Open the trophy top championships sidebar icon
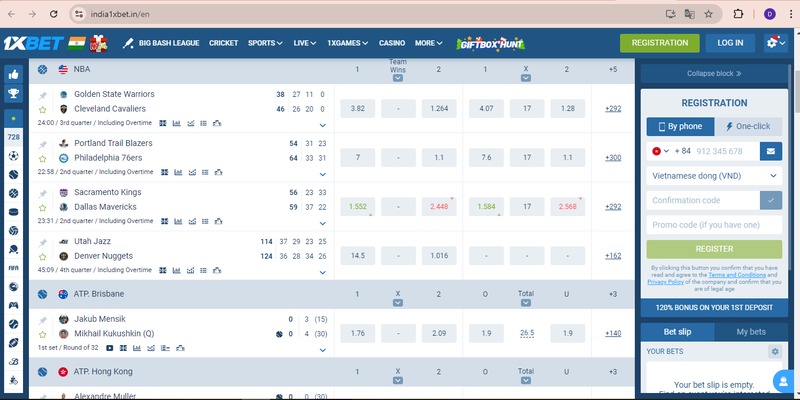This screenshot has width=800, height=400. tap(13, 93)
